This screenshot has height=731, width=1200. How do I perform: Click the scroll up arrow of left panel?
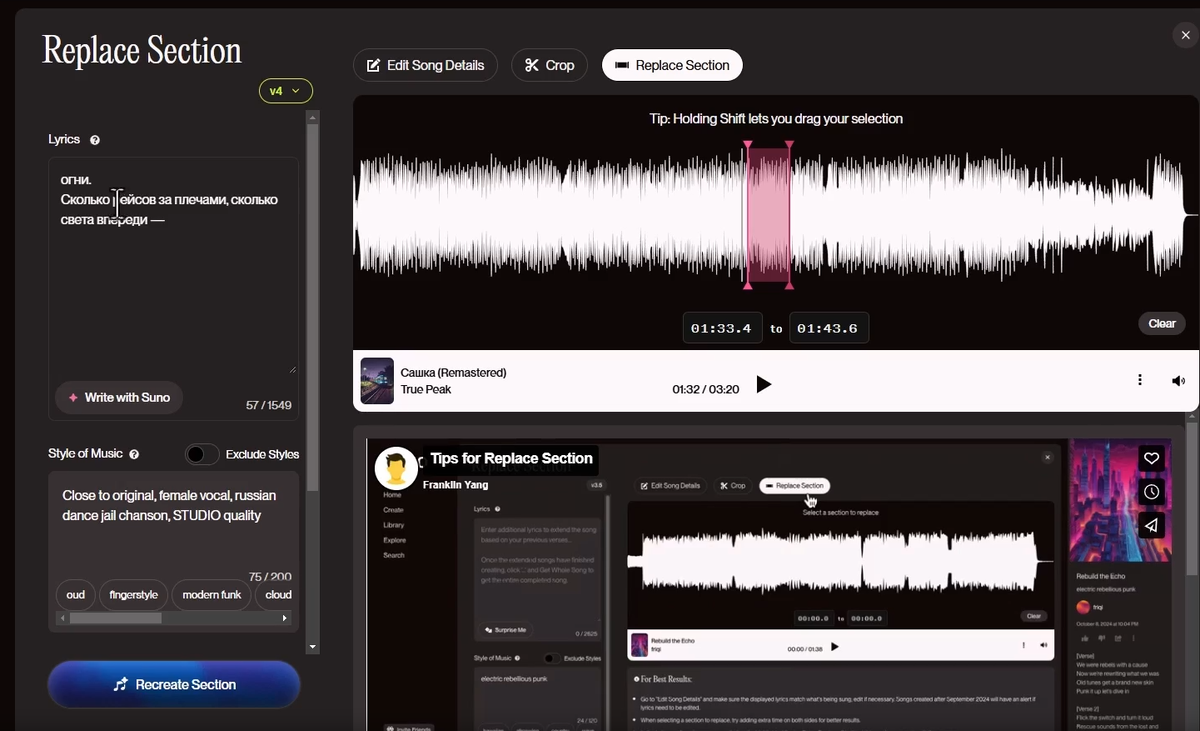pos(313,117)
